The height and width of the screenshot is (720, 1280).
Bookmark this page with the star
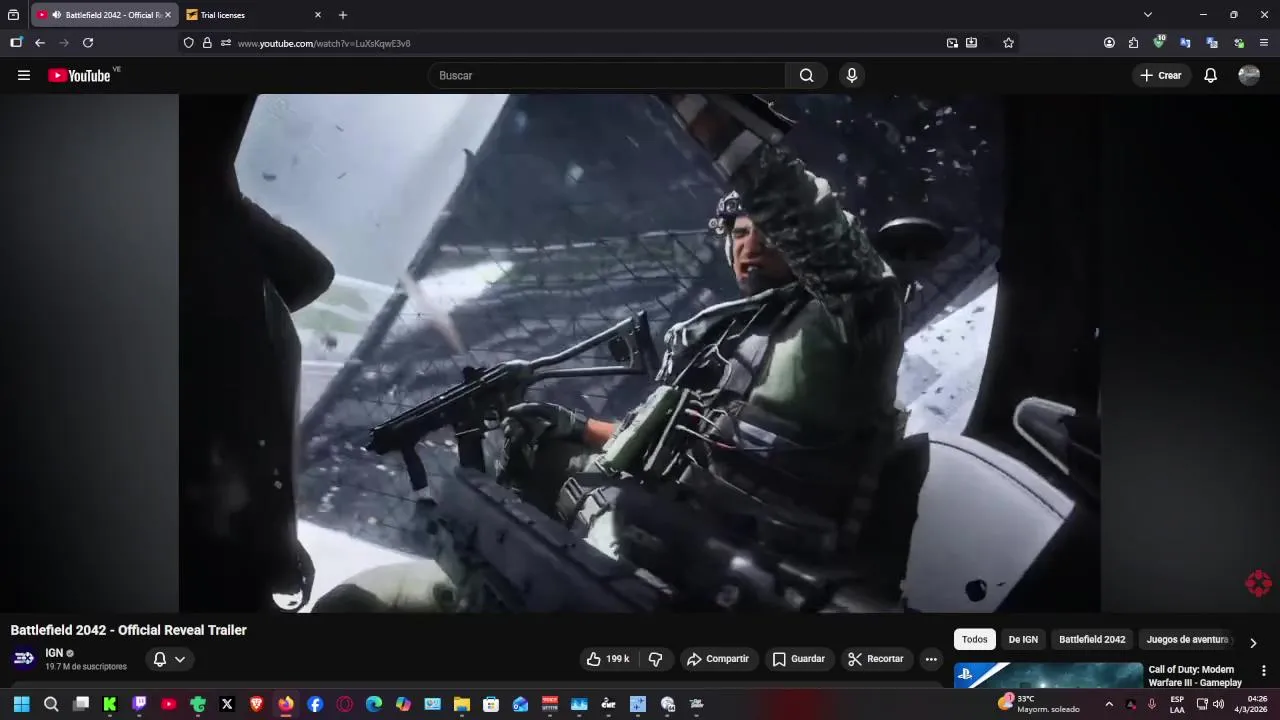[x=1008, y=43]
